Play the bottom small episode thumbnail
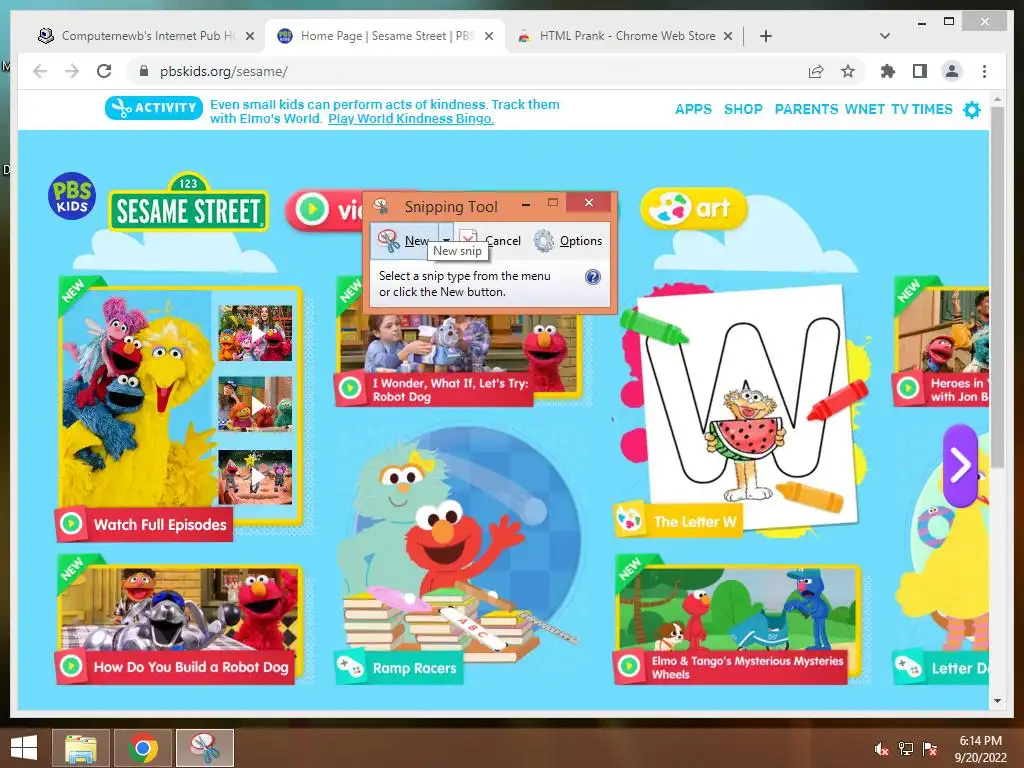The width and height of the screenshot is (1024, 768). (255, 477)
